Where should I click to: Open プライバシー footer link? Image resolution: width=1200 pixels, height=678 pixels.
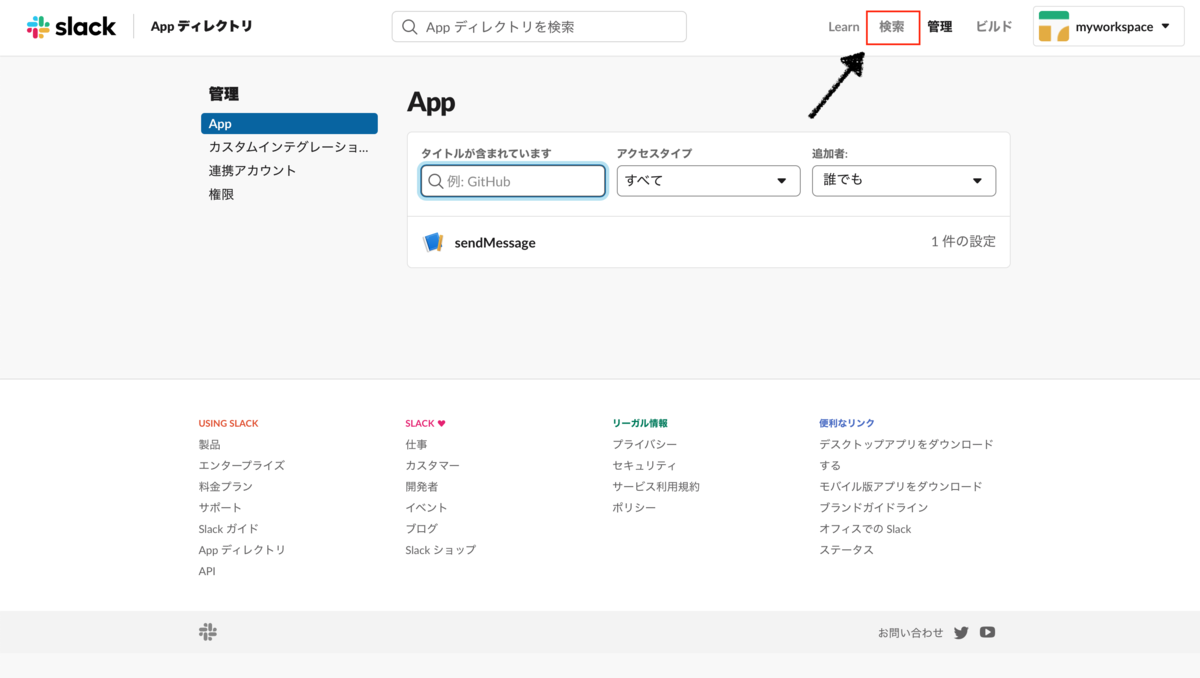coord(644,444)
